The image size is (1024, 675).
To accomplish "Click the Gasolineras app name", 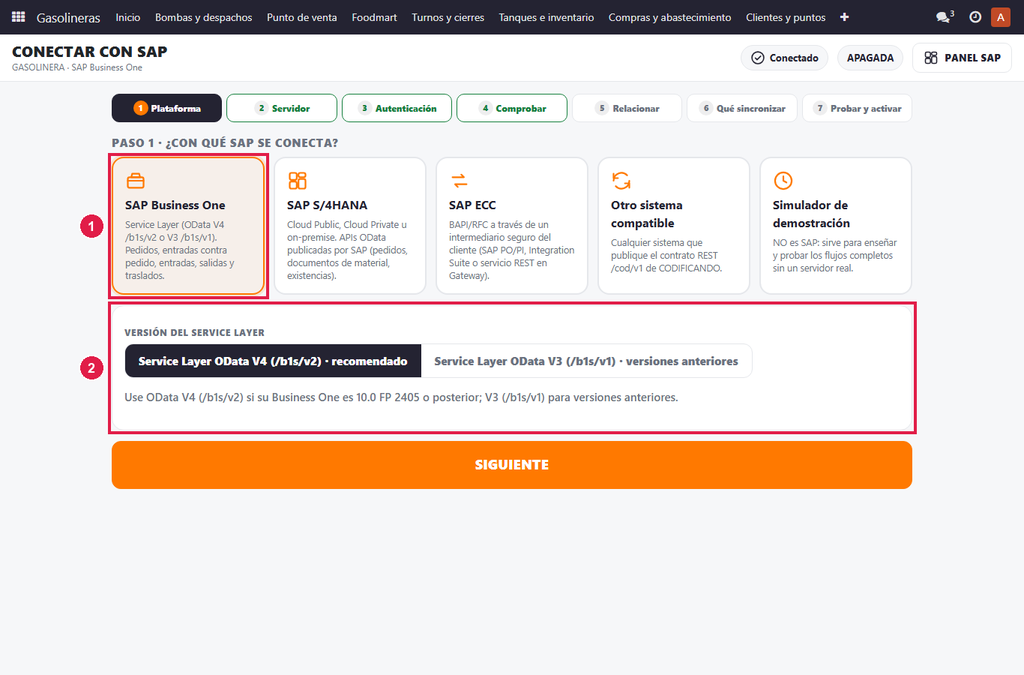I will click(x=69, y=18).
